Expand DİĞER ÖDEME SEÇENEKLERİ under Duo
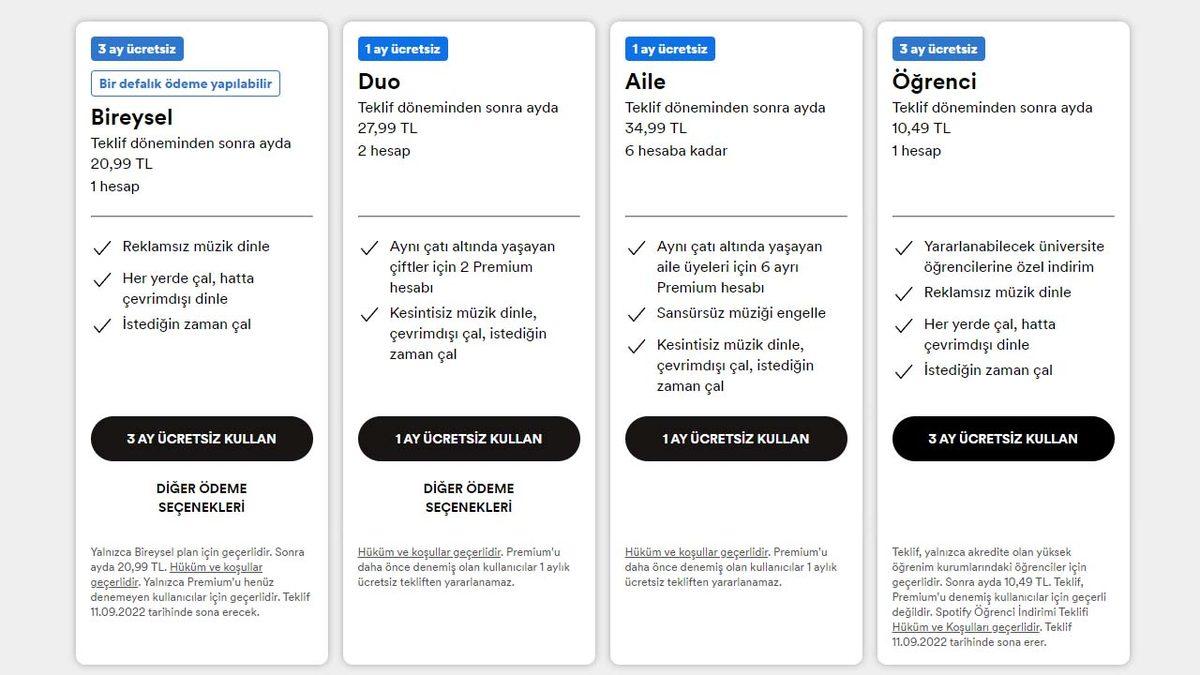 pyautogui.click(x=469, y=497)
